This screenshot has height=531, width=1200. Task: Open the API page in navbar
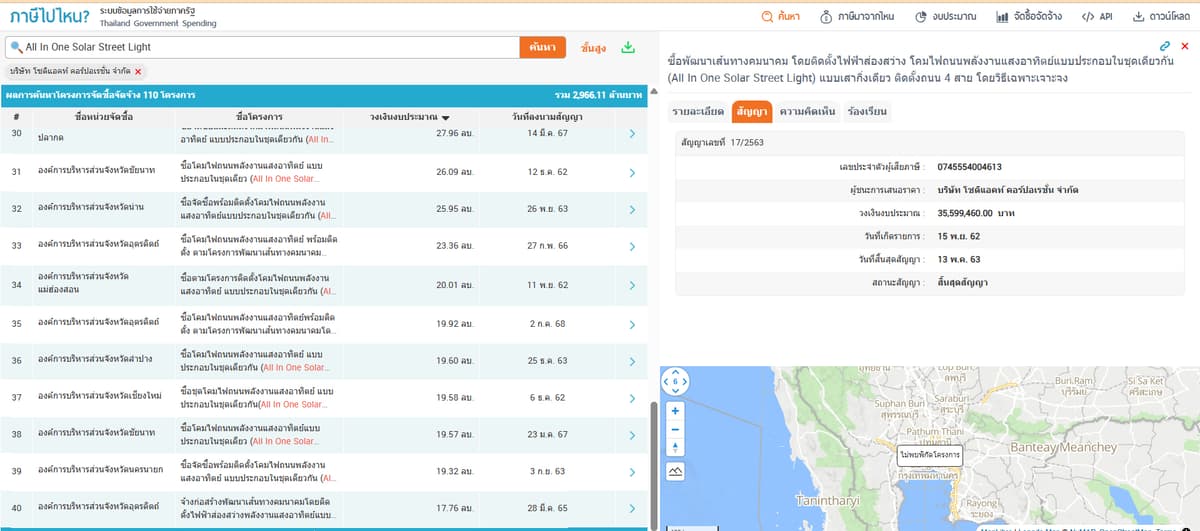(1097, 16)
